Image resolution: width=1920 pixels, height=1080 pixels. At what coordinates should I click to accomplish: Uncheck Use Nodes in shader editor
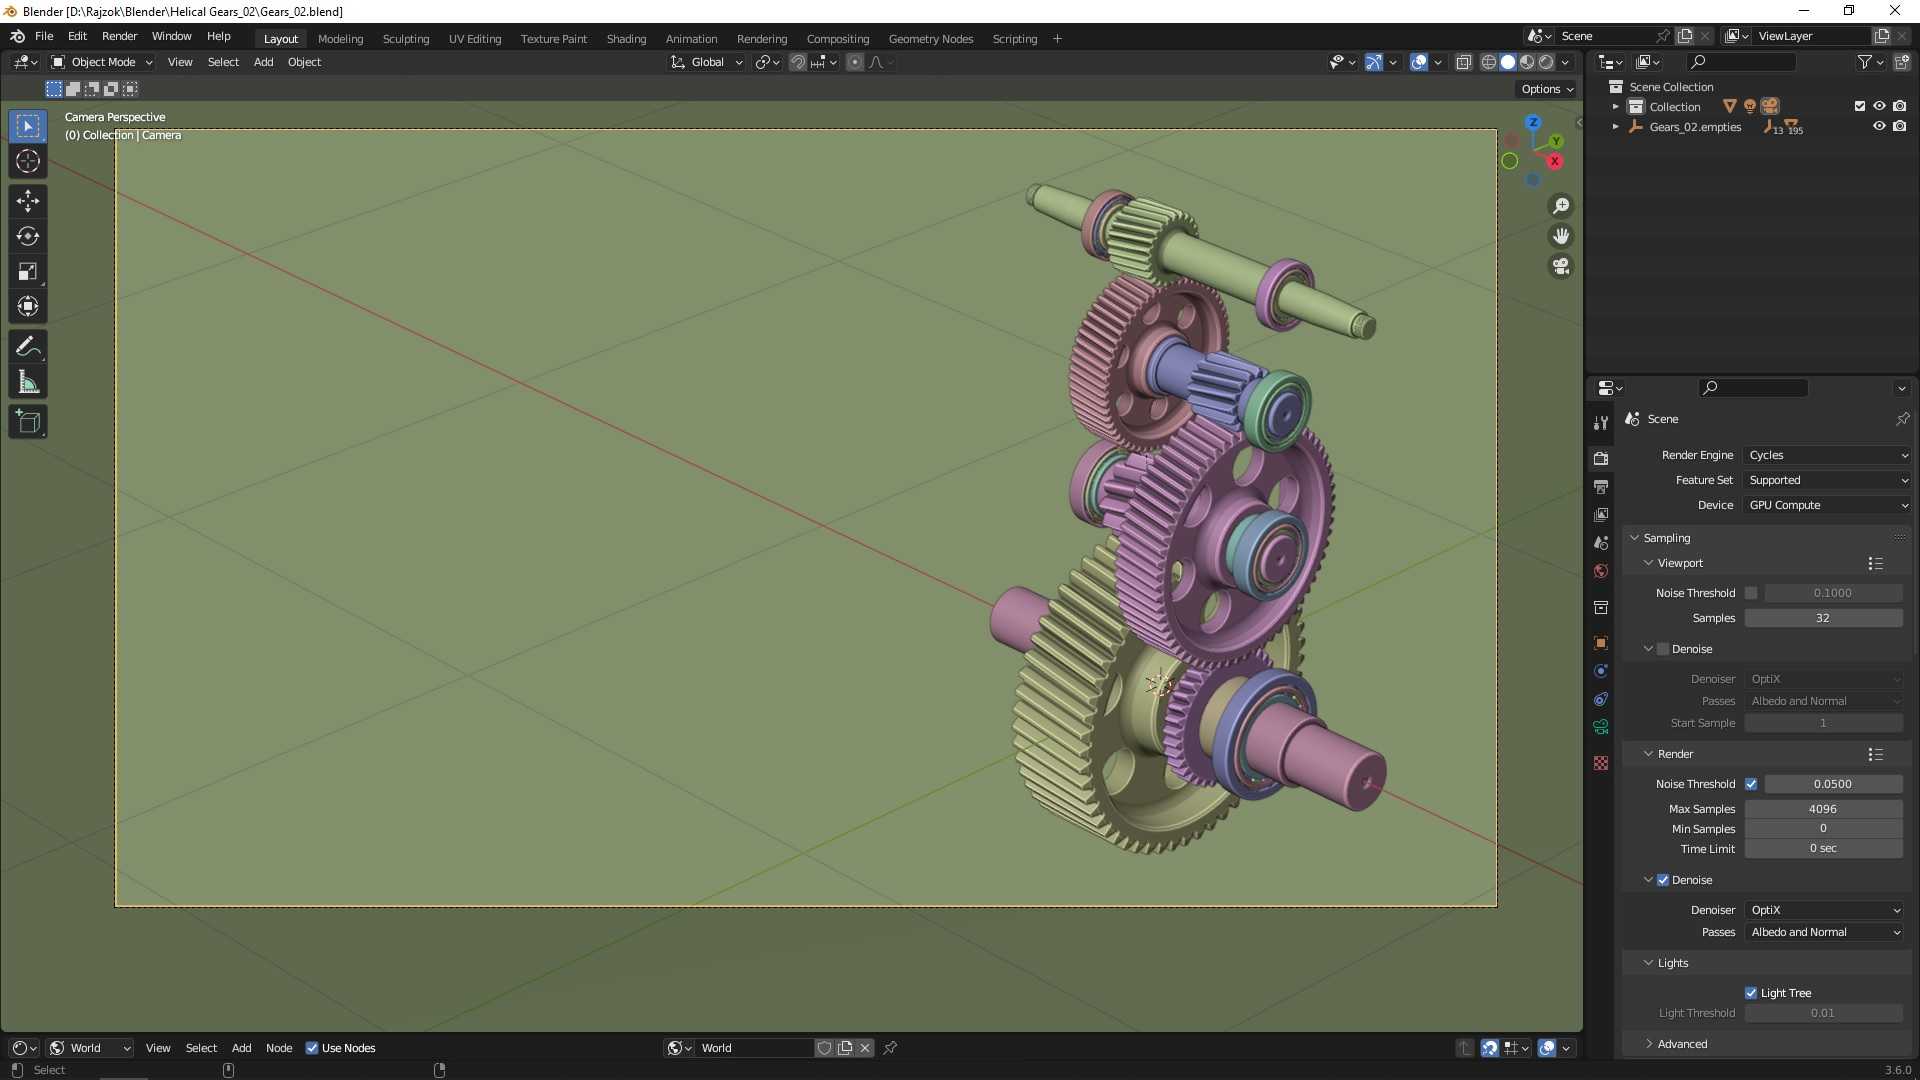click(x=312, y=1048)
